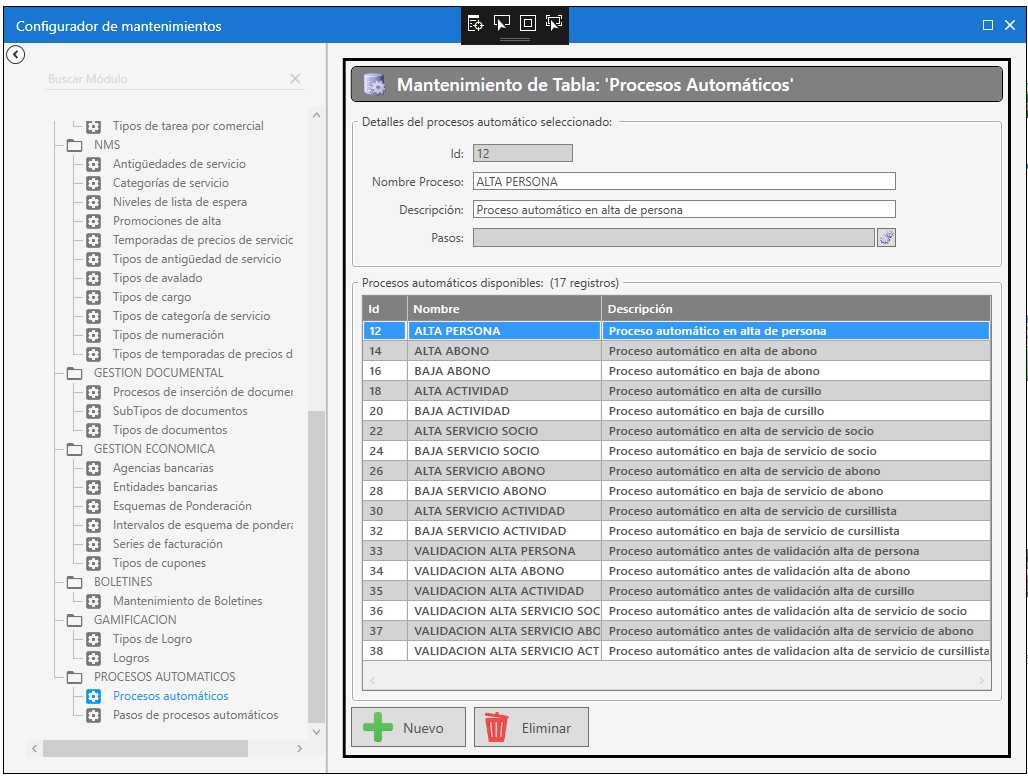The image size is (1028, 777).
Task: Select the VALIDACION ALTA PERSONA row
Action: pyautogui.click(x=676, y=551)
